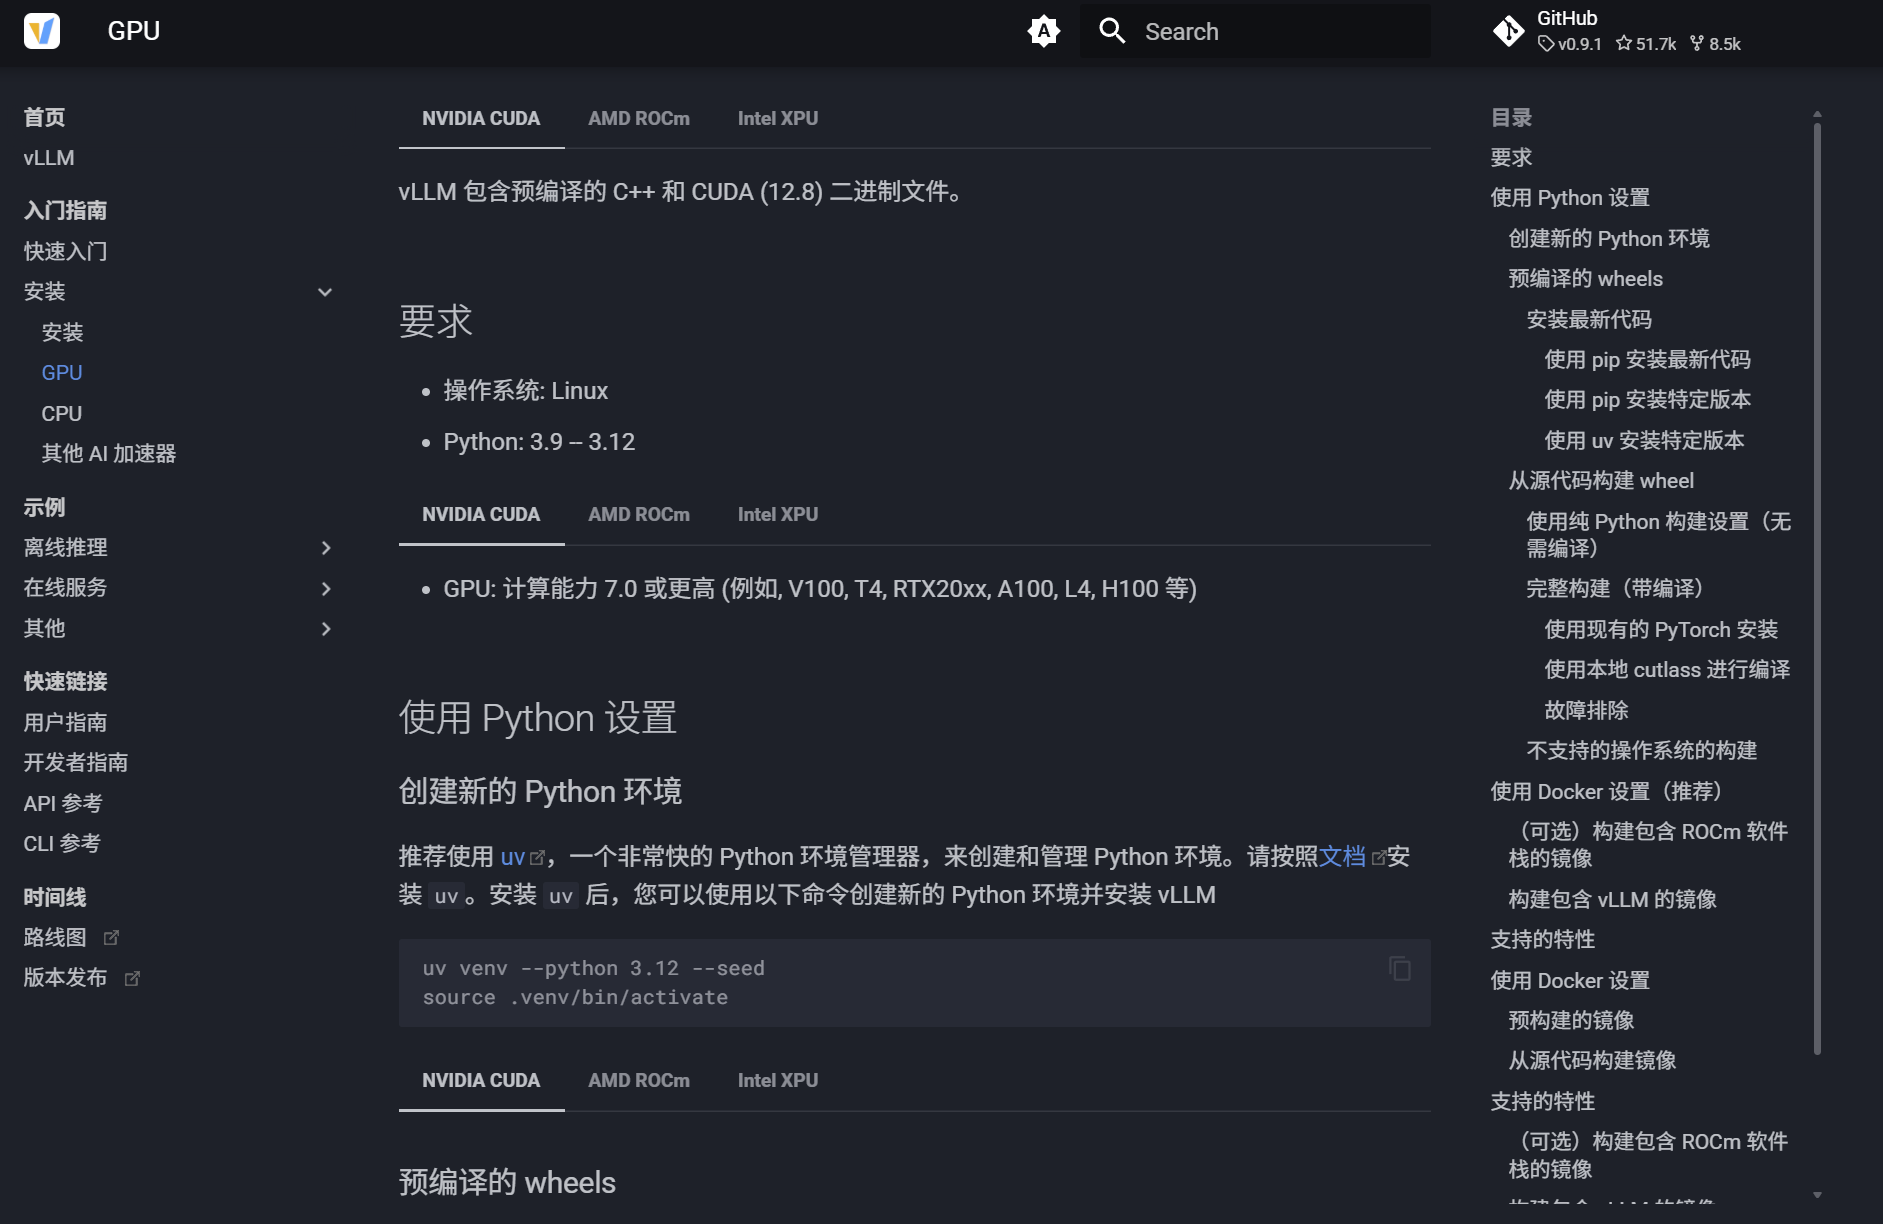The width and height of the screenshot is (1883, 1224).
Task: Collapse the 安装 section in the sidebar
Action: (x=325, y=291)
